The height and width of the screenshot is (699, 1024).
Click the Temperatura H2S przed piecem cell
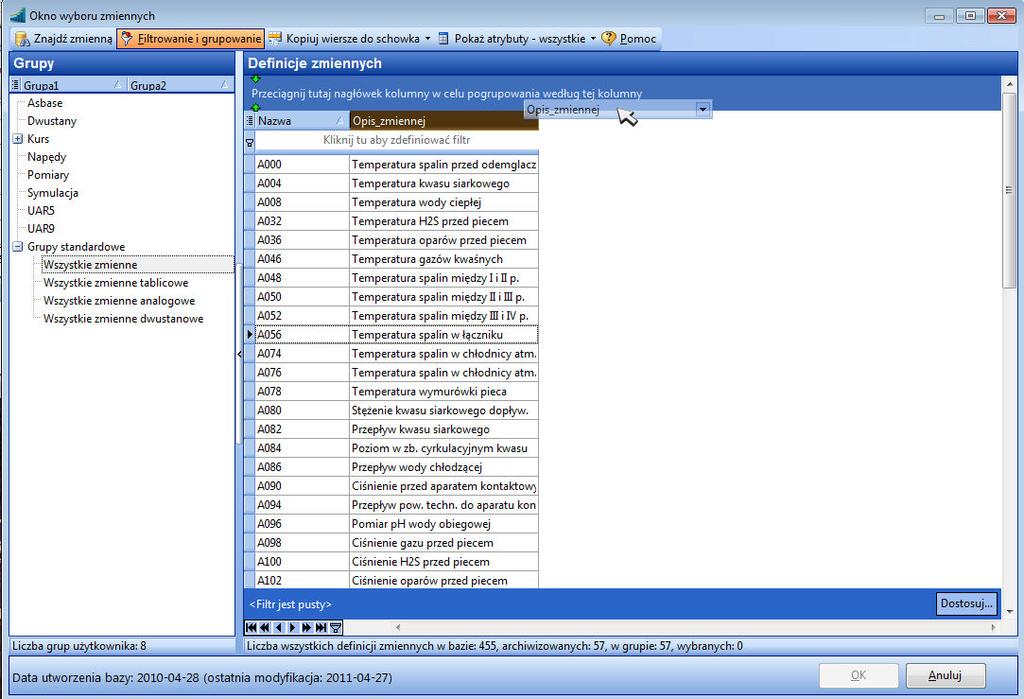coord(443,221)
